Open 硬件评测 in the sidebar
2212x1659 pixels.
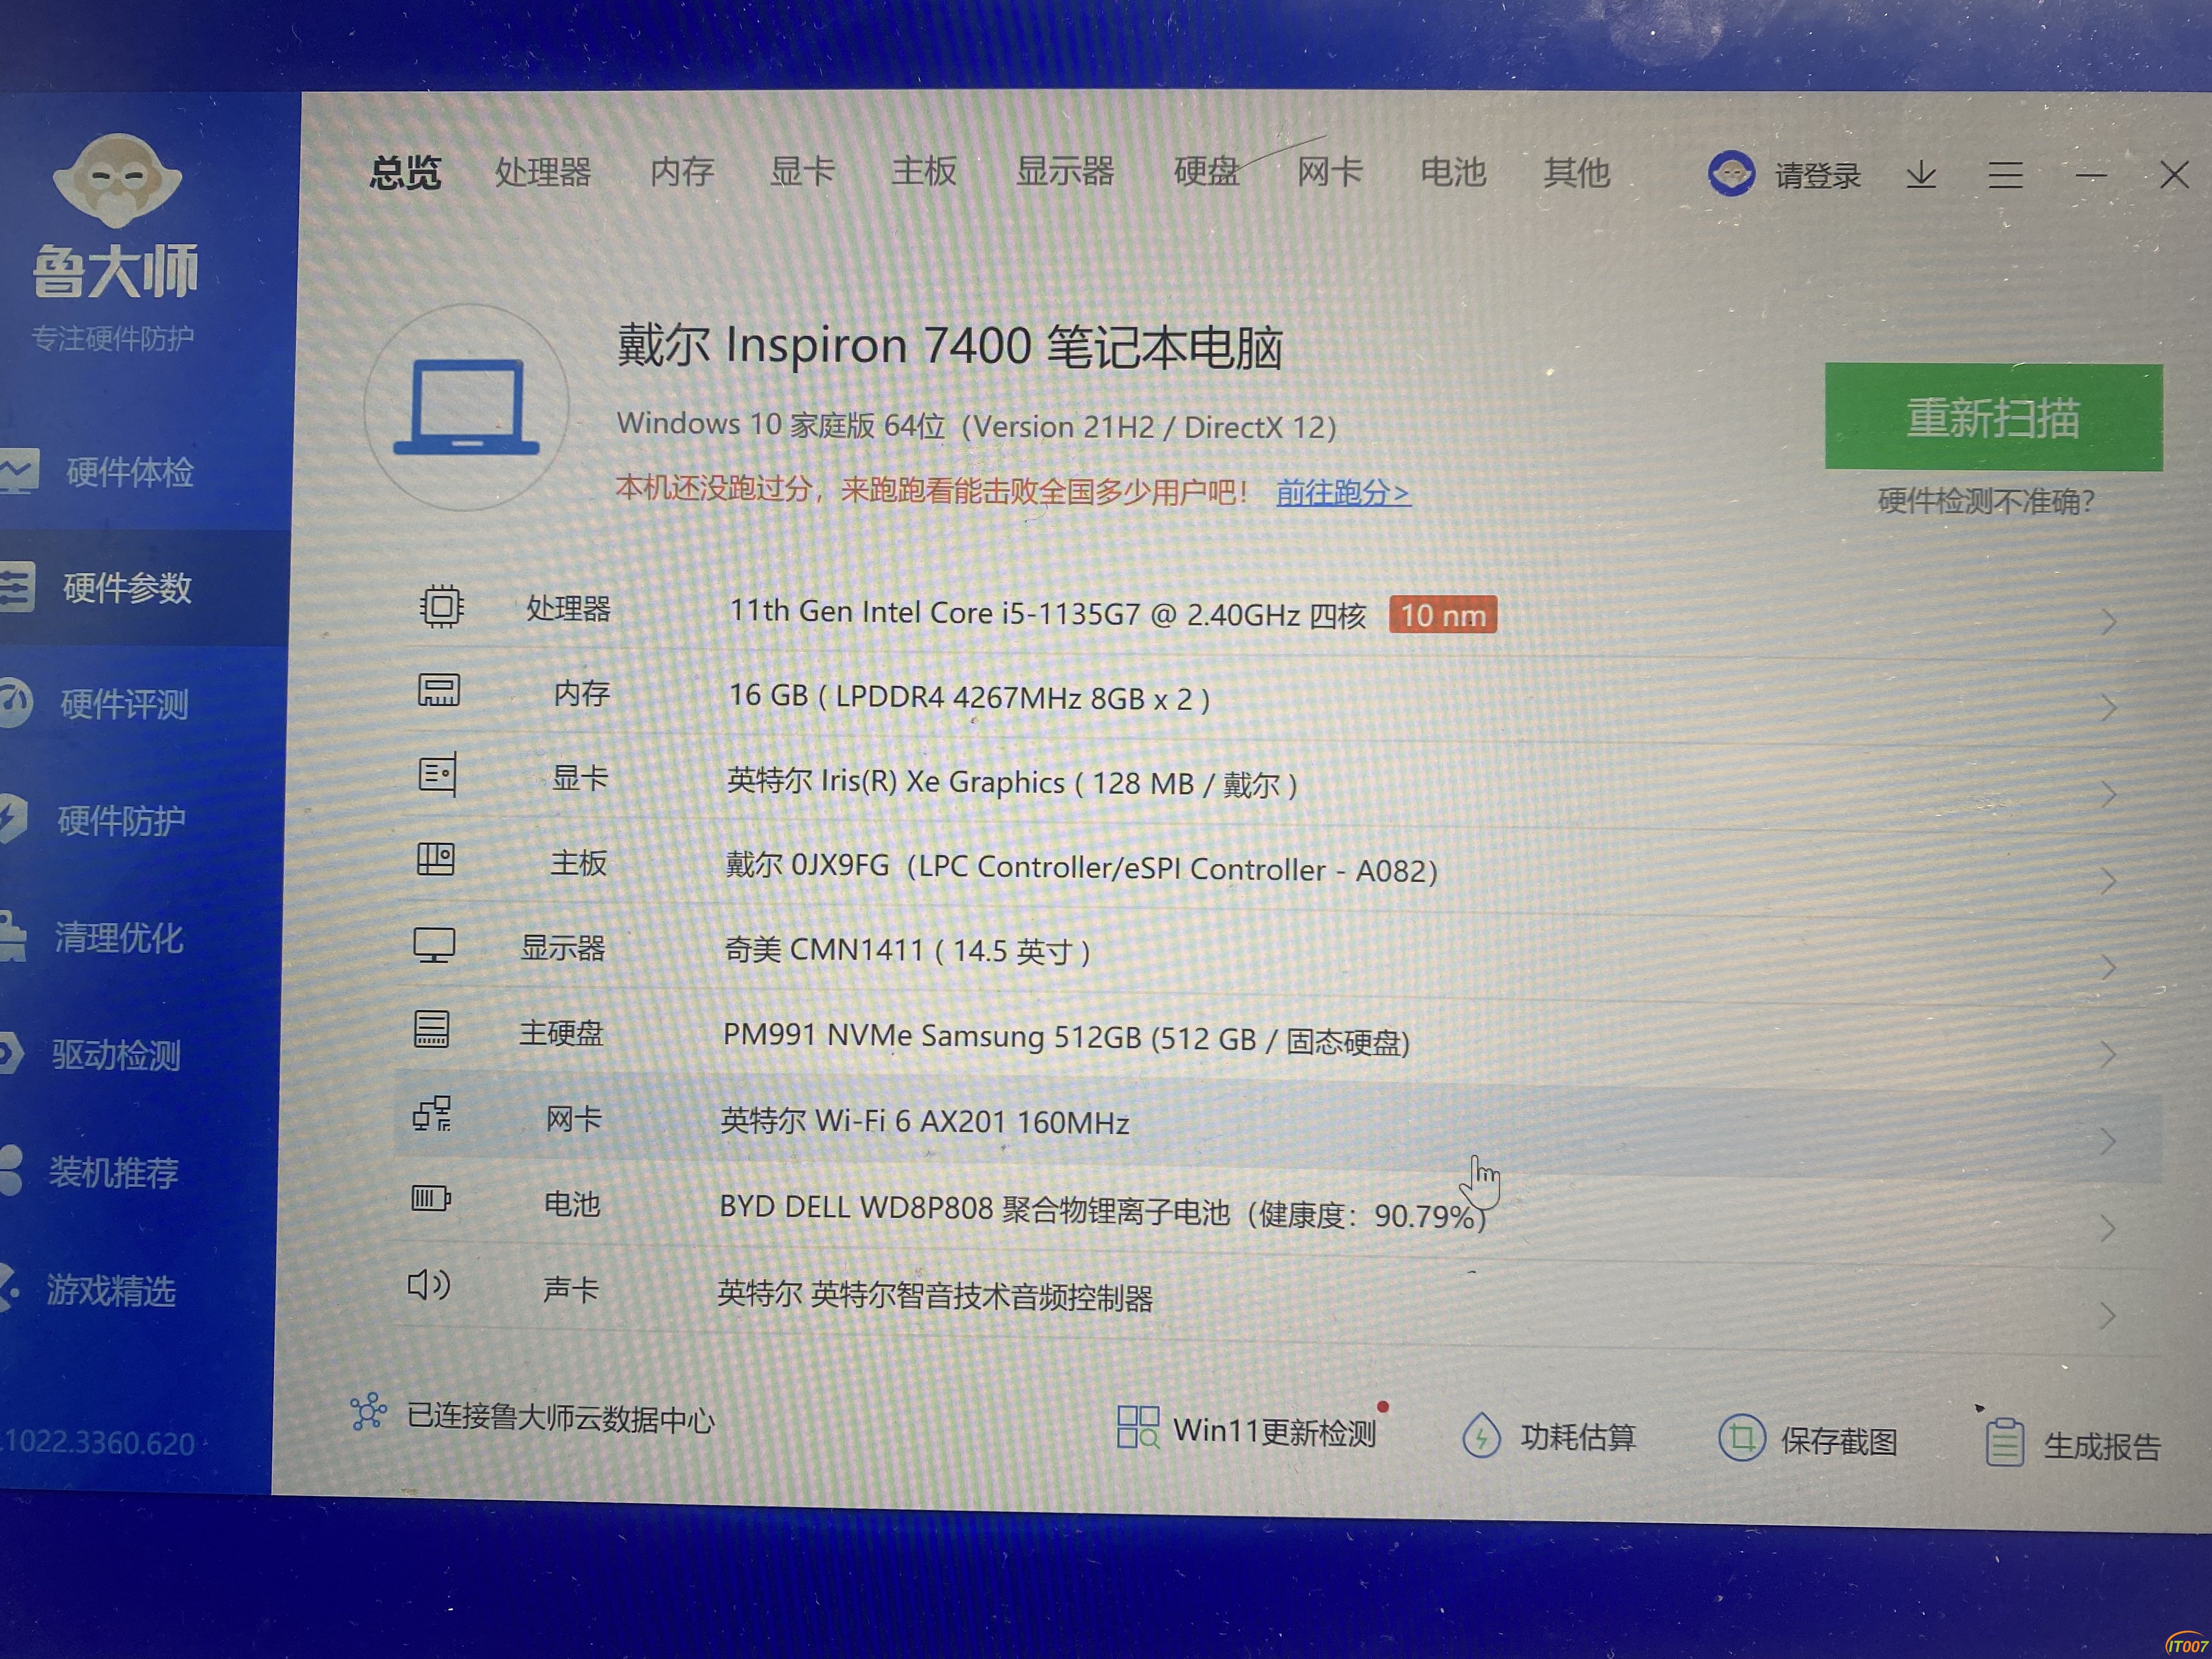(124, 704)
